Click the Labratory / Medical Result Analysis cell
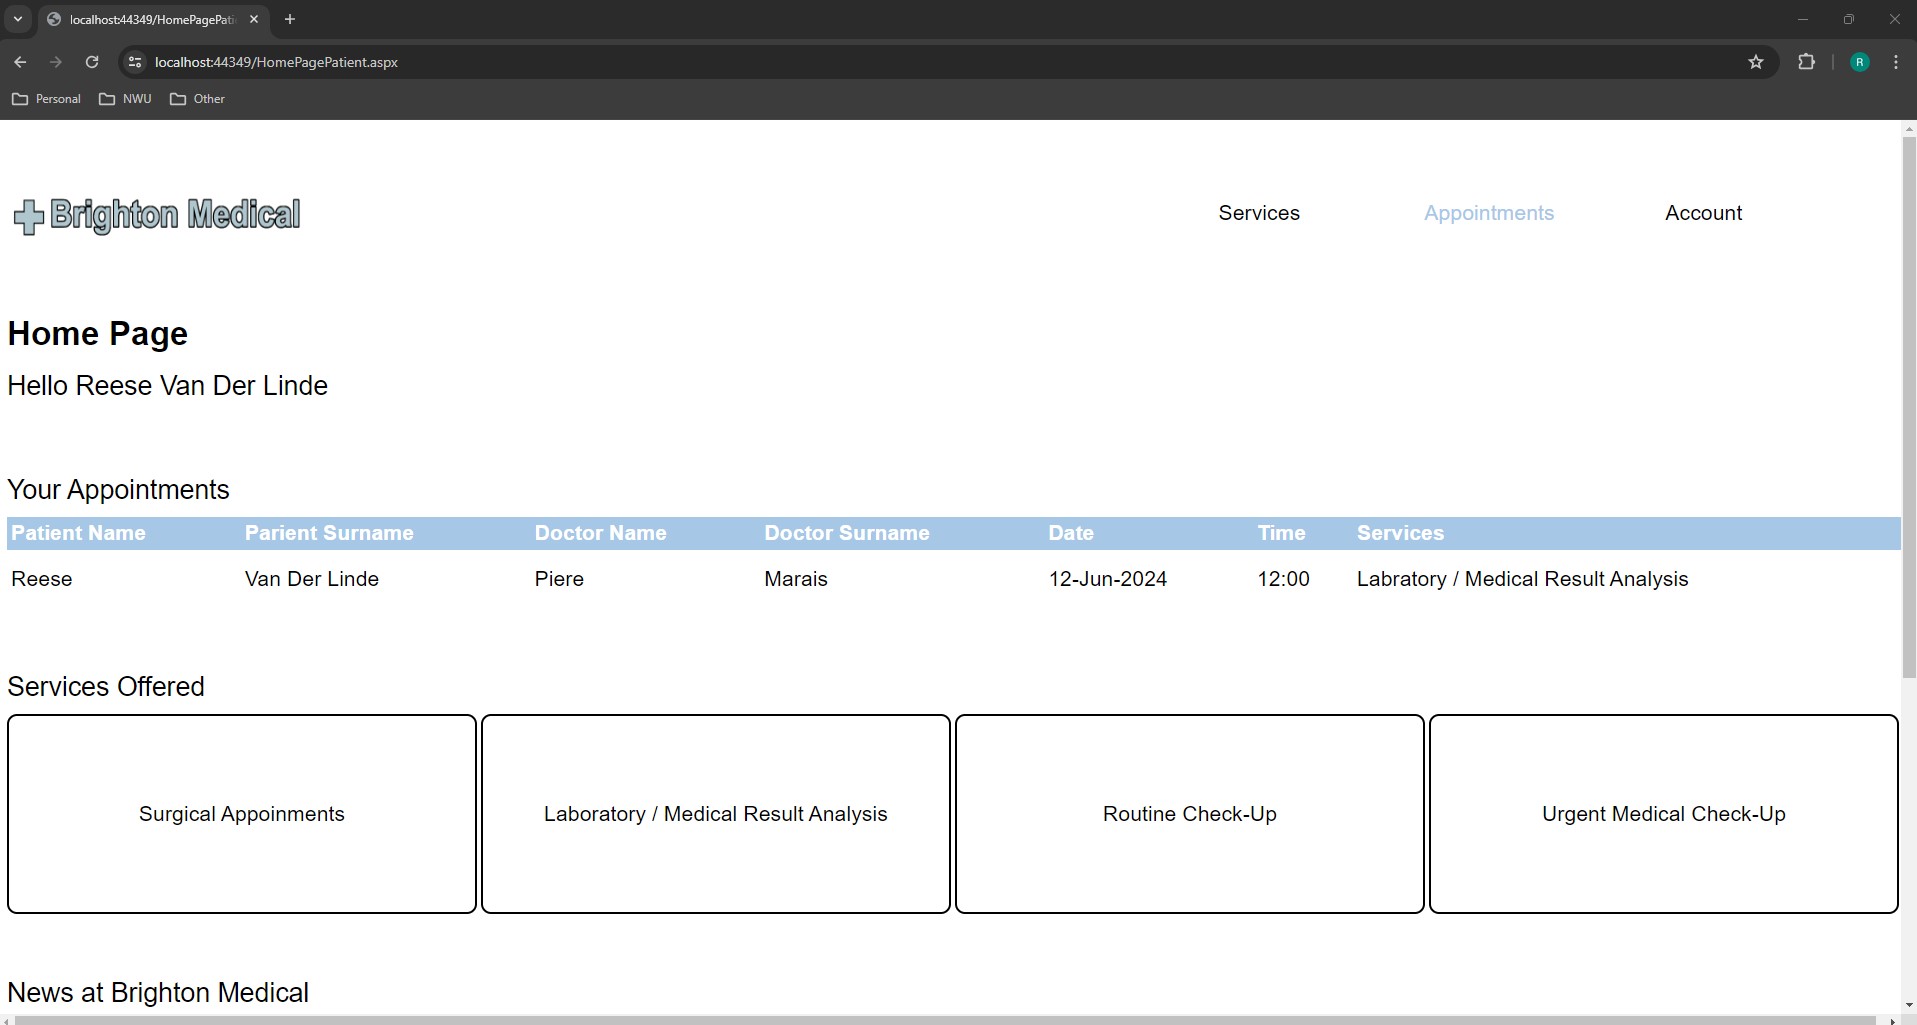1917x1025 pixels. (x=1522, y=579)
